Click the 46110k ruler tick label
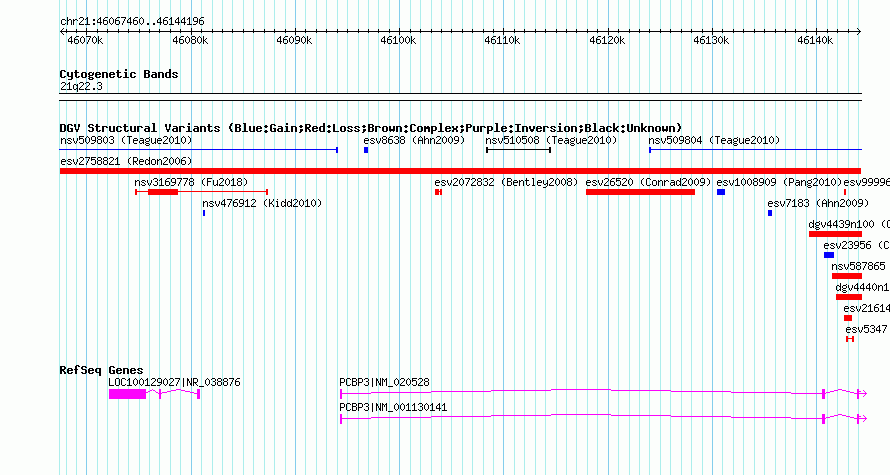The image size is (890, 475). 502,40
